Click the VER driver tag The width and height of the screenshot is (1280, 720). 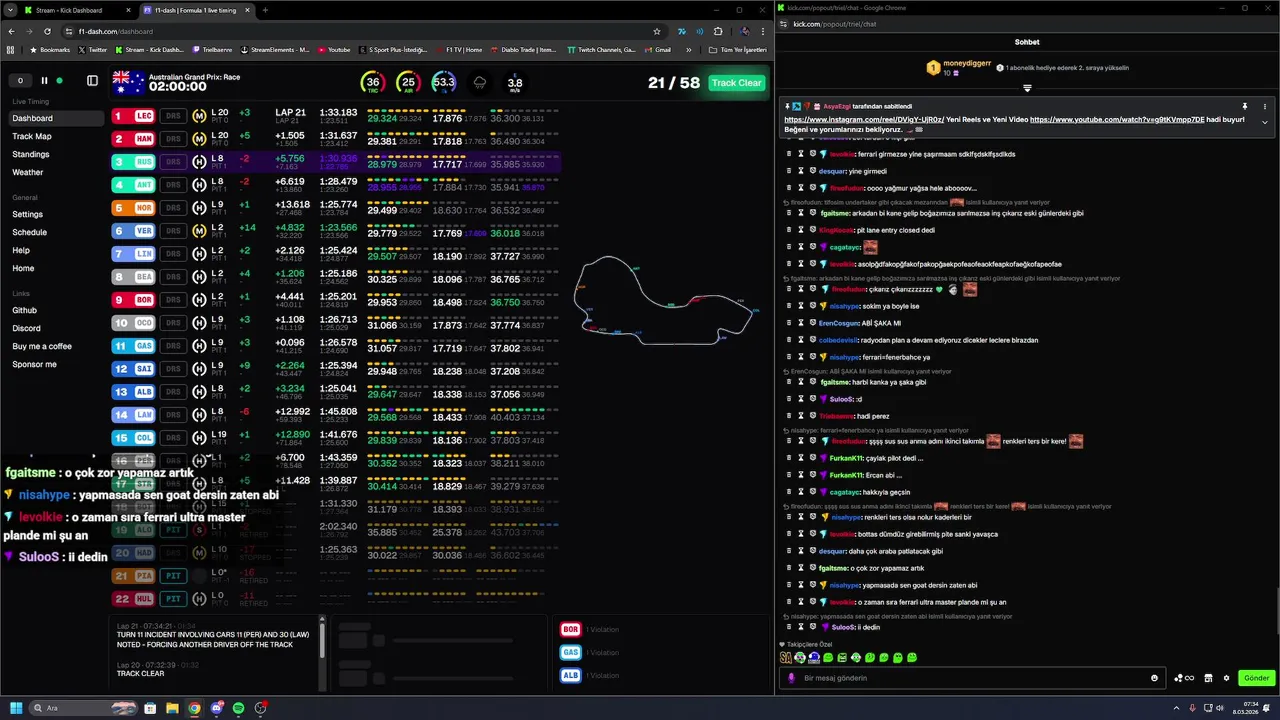133,231
